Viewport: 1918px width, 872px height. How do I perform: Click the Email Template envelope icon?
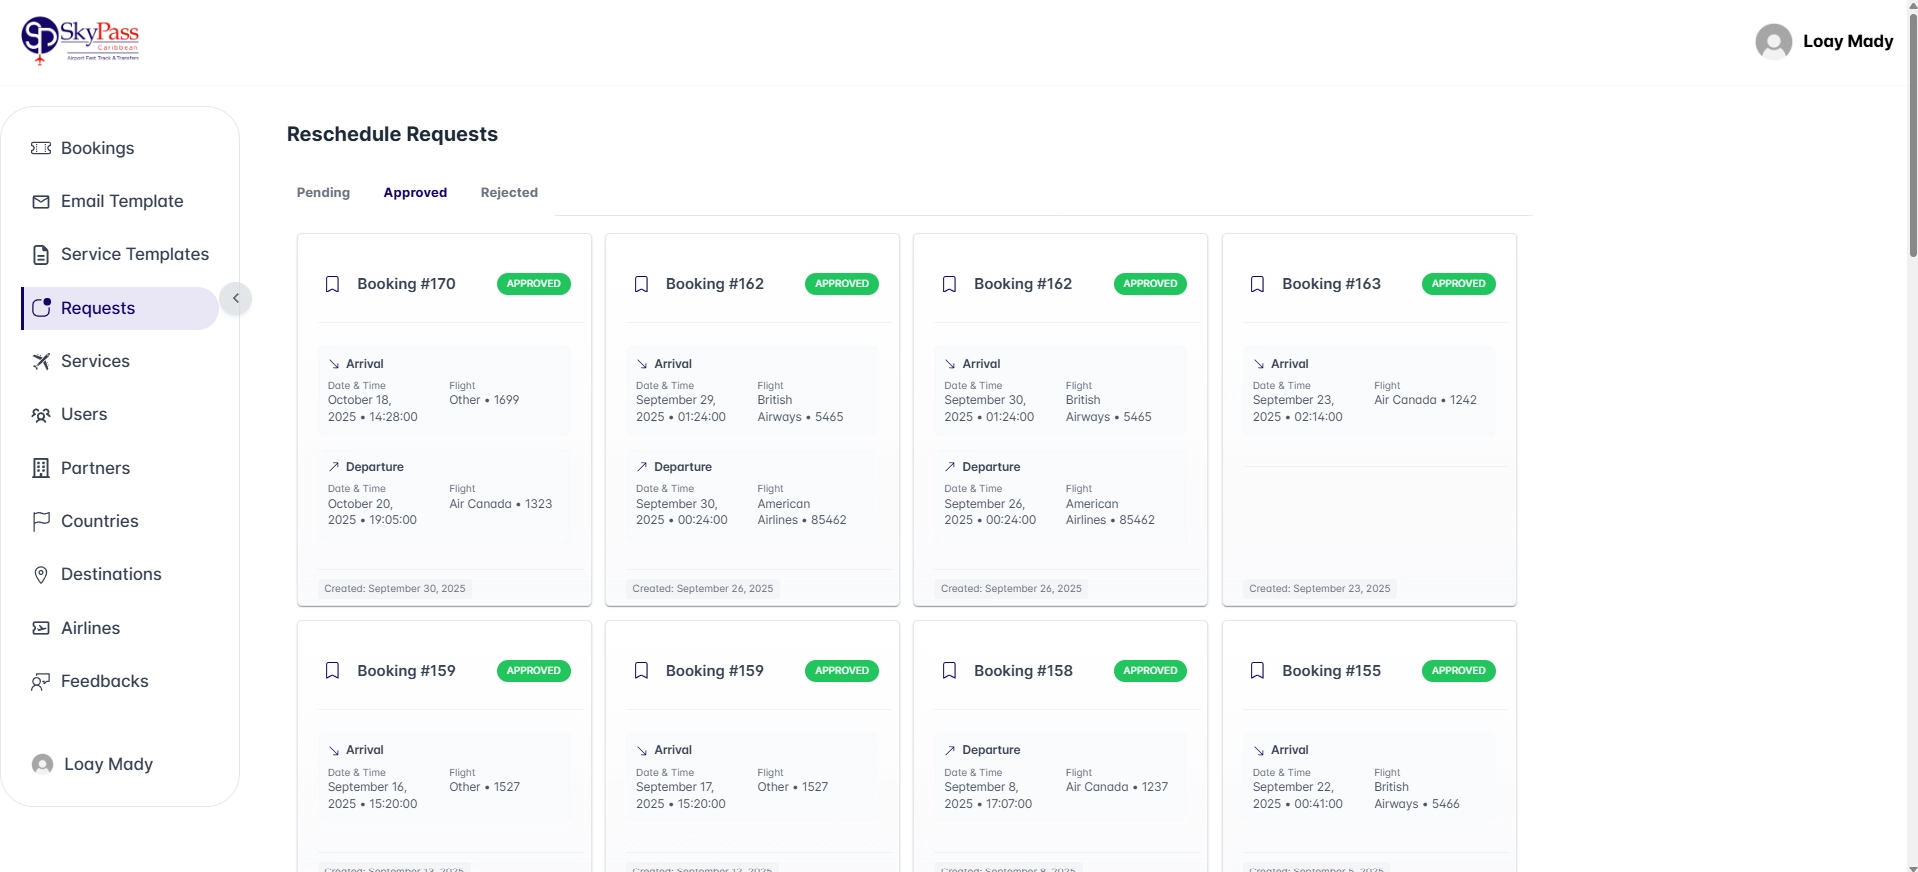(x=41, y=202)
